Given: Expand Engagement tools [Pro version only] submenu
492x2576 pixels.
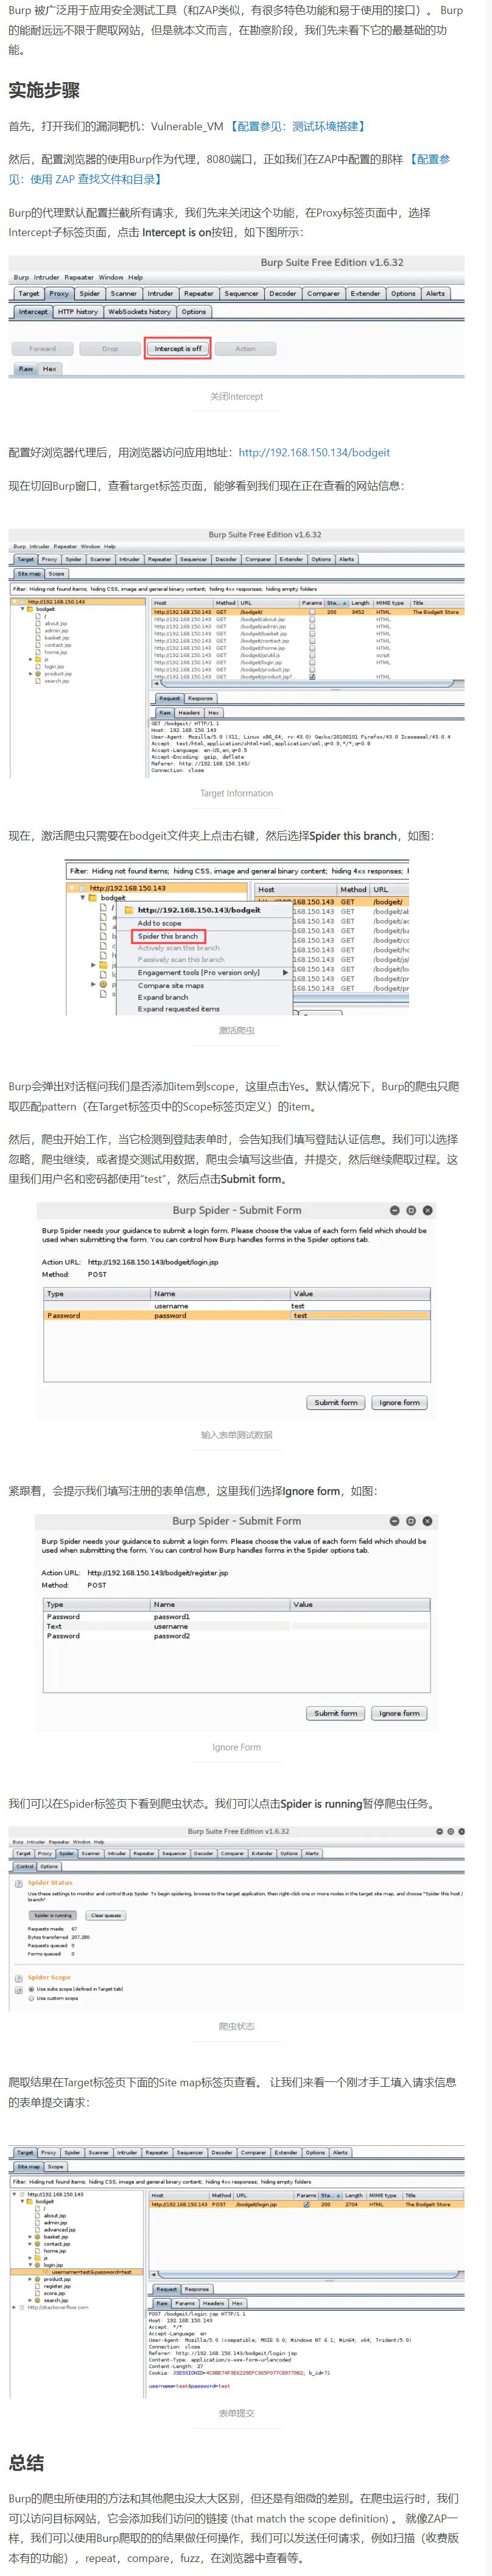Looking at the screenshot, I should point(204,973).
